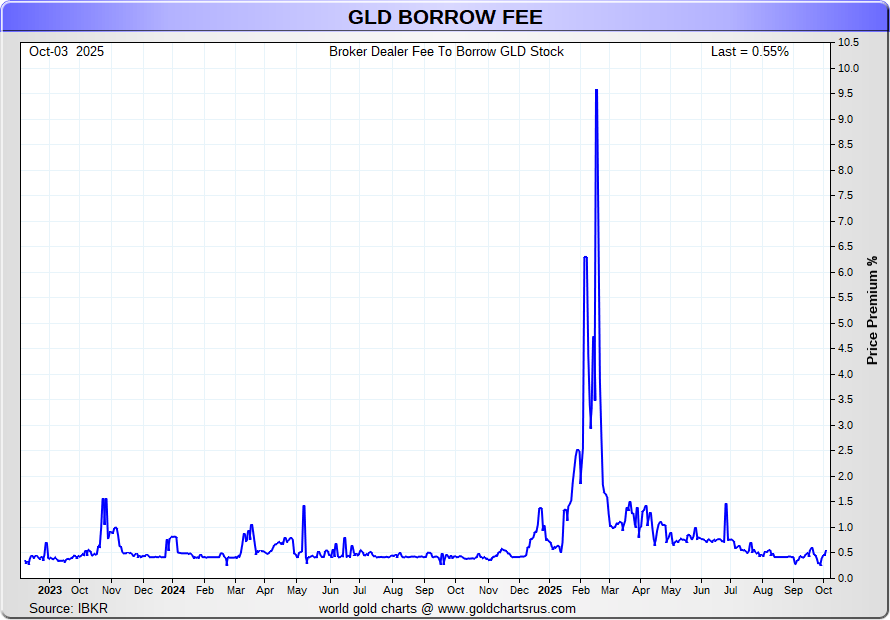
Task: Click the Oct label right after 2023
Action: click(79, 590)
